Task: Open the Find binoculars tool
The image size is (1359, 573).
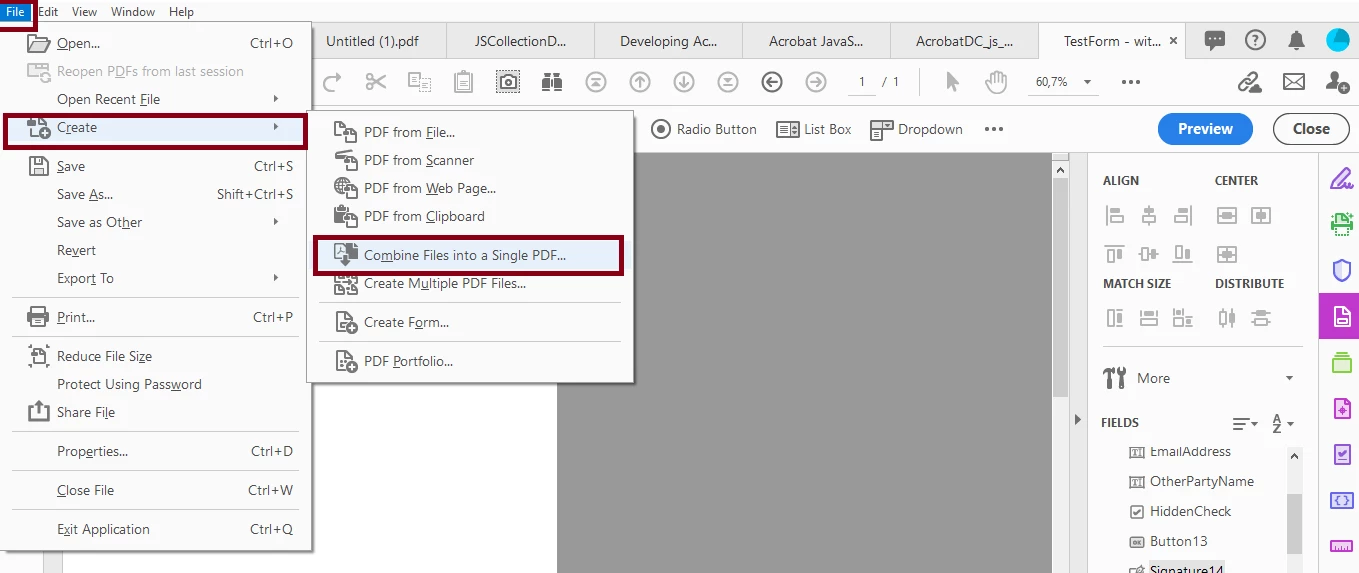Action: click(552, 82)
